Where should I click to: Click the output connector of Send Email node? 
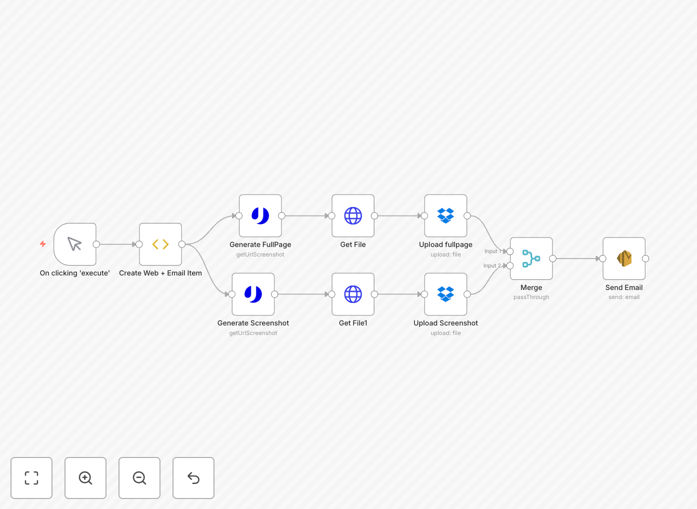point(645,258)
